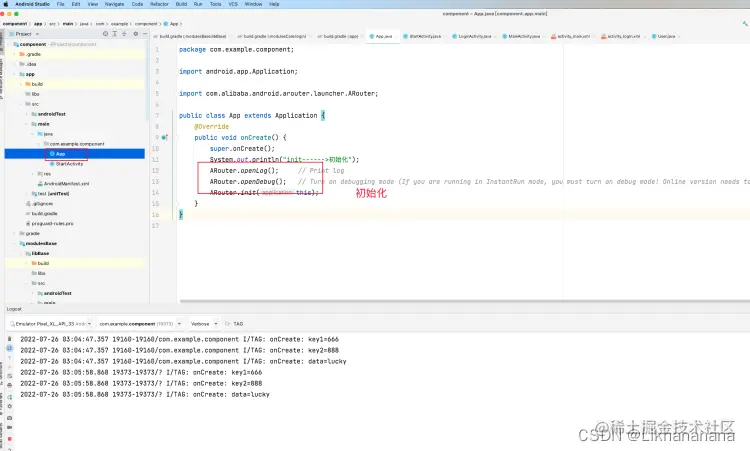
Task: Select the .gitignore file
Action: [x=42, y=204]
